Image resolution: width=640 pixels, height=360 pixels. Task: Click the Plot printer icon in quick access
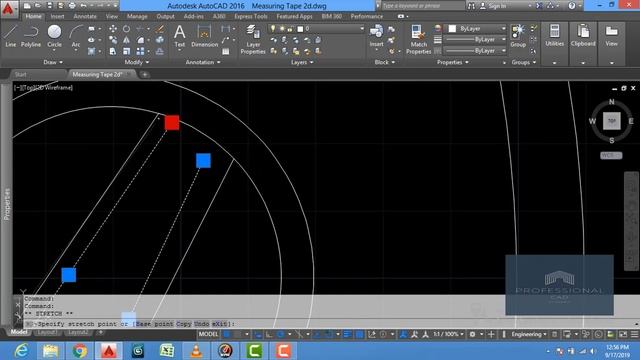(72, 6)
